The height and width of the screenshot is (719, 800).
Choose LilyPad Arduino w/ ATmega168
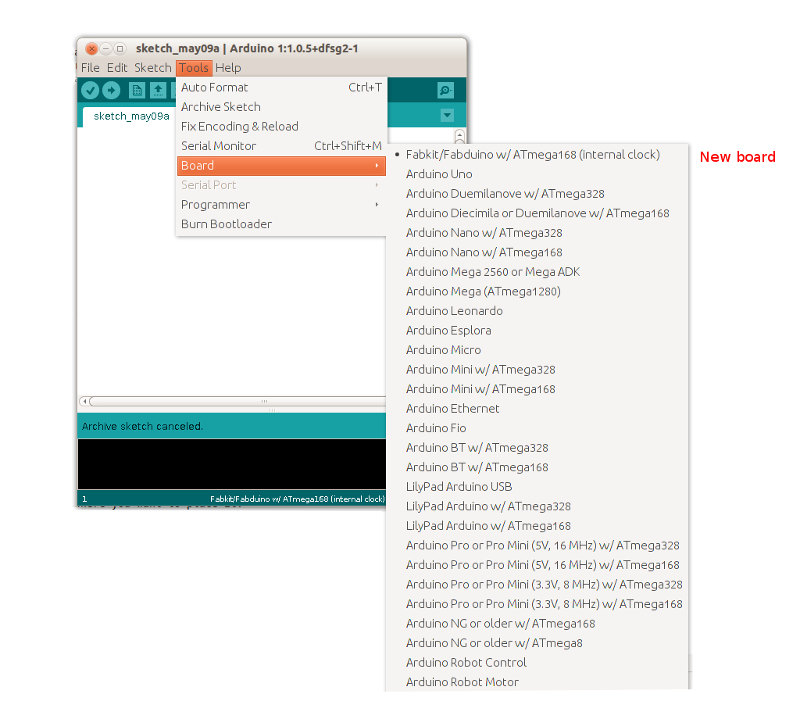[537, 526]
